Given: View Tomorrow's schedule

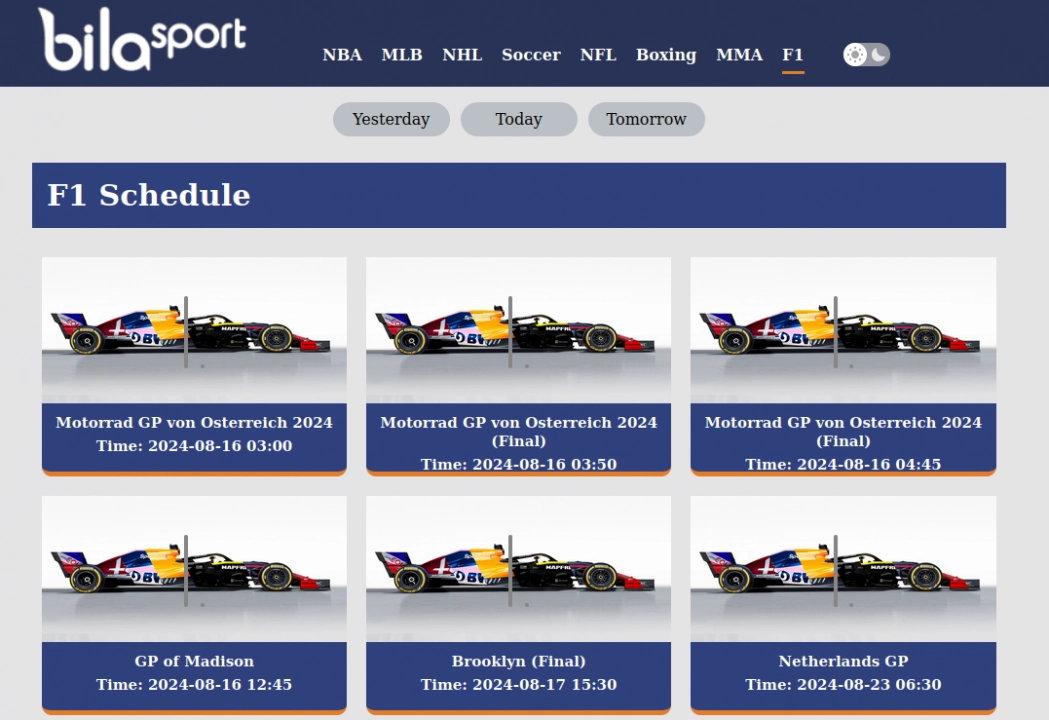Looking at the screenshot, I should click(646, 119).
